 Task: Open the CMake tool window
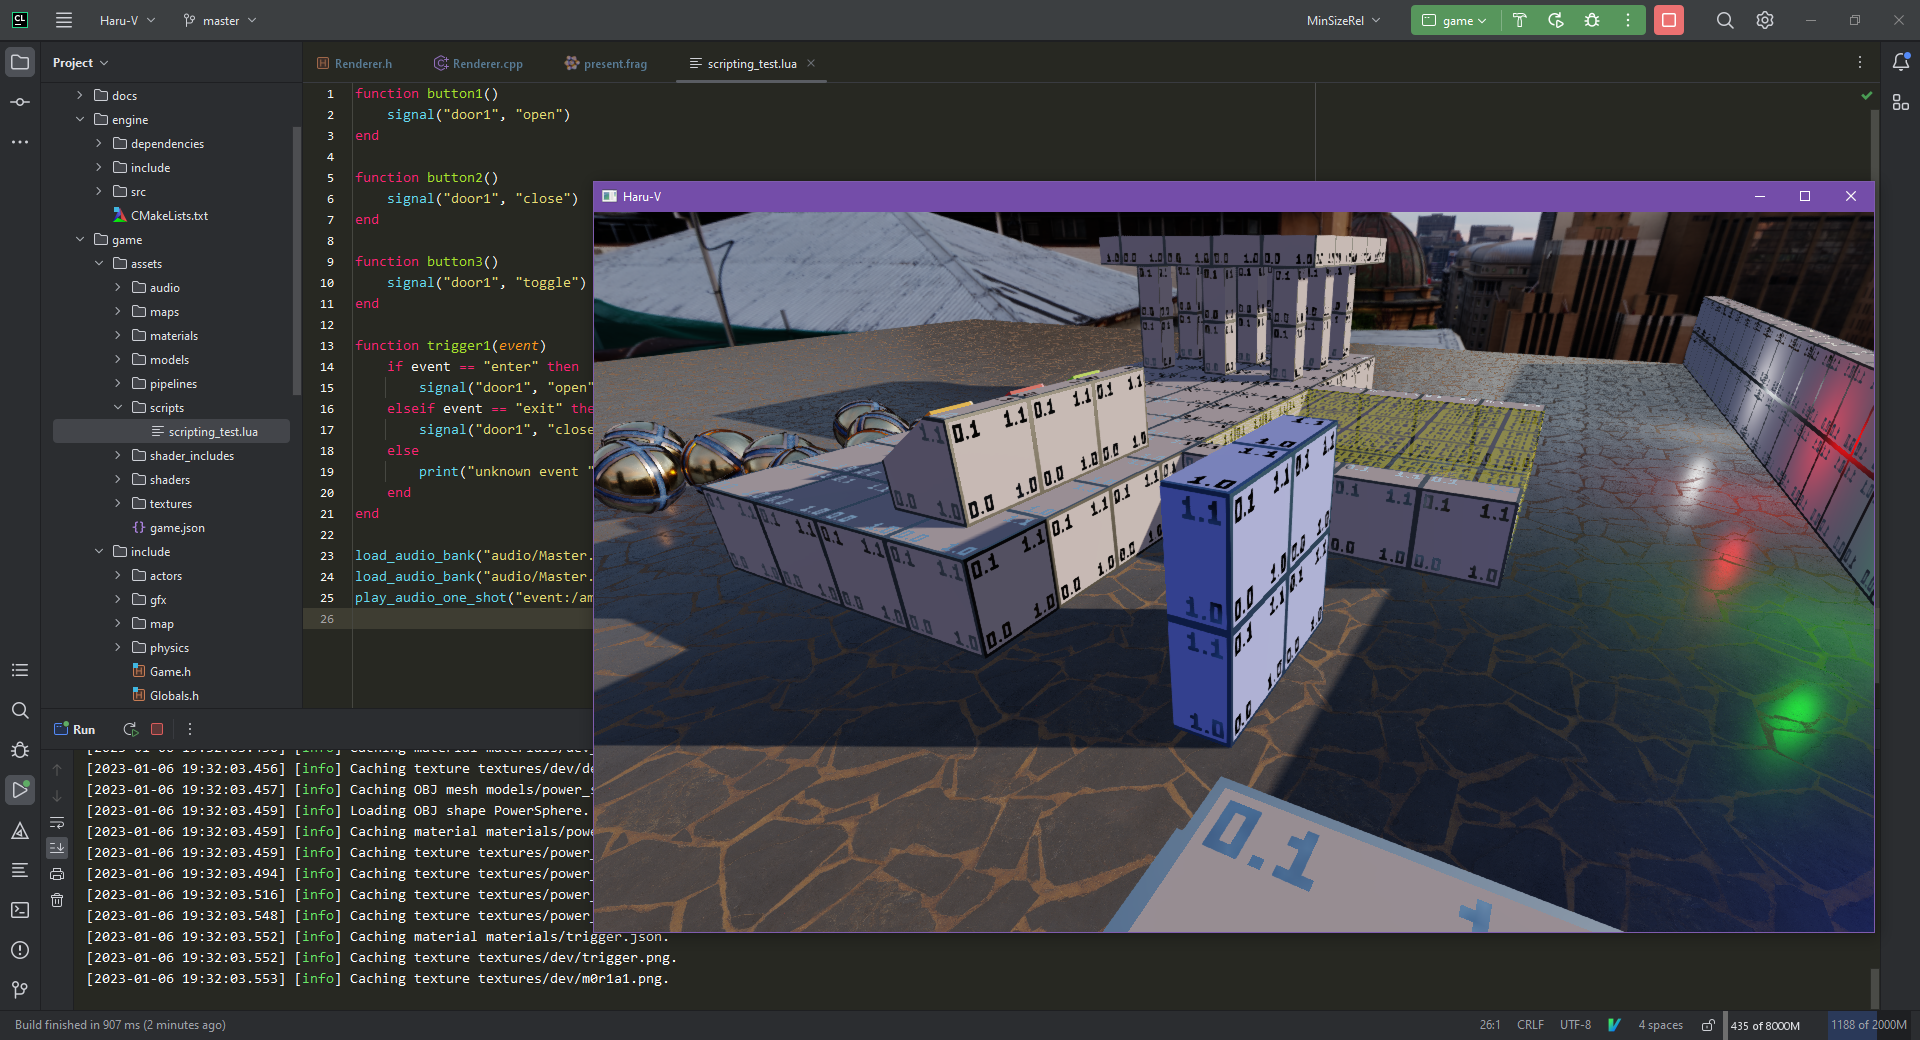[20, 830]
